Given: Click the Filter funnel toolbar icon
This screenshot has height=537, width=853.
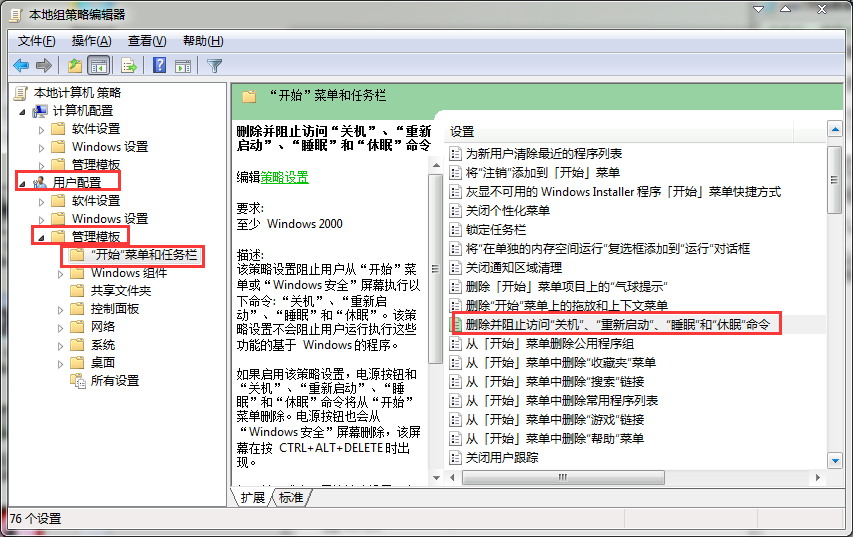Looking at the screenshot, I should tap(214, 66).
